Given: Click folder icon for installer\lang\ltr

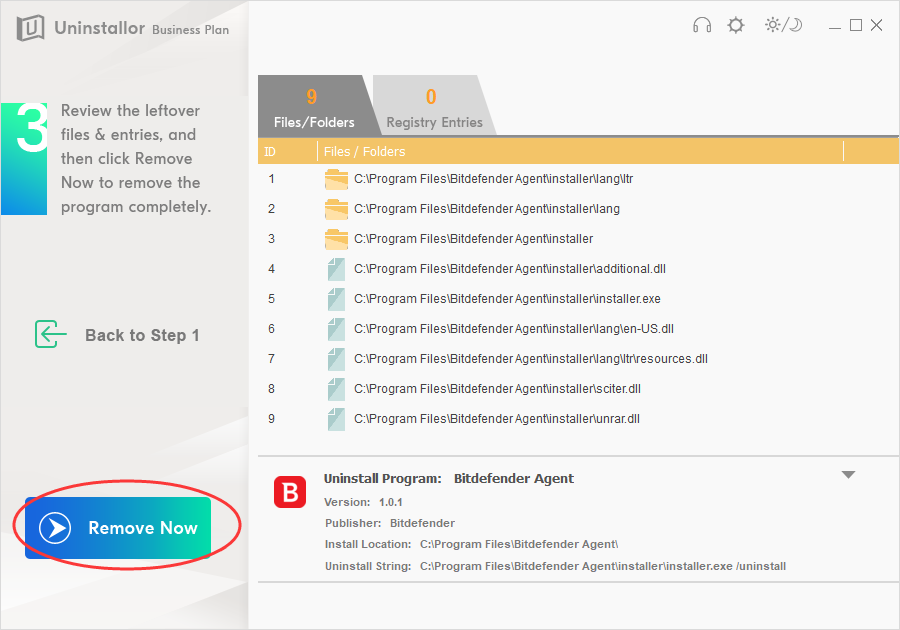Looking at the screenshot, I should pyautogui.click(x=336, y=179).
